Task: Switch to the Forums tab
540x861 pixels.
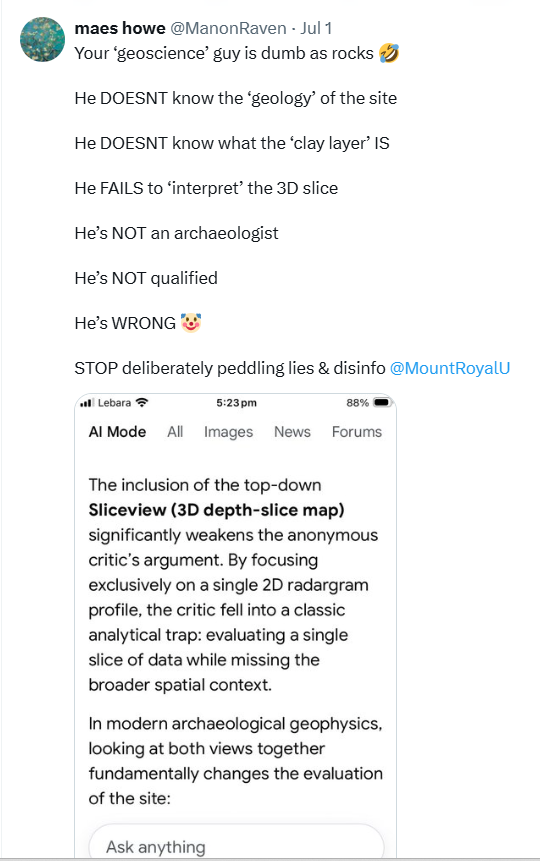Action: coord(357,432)
